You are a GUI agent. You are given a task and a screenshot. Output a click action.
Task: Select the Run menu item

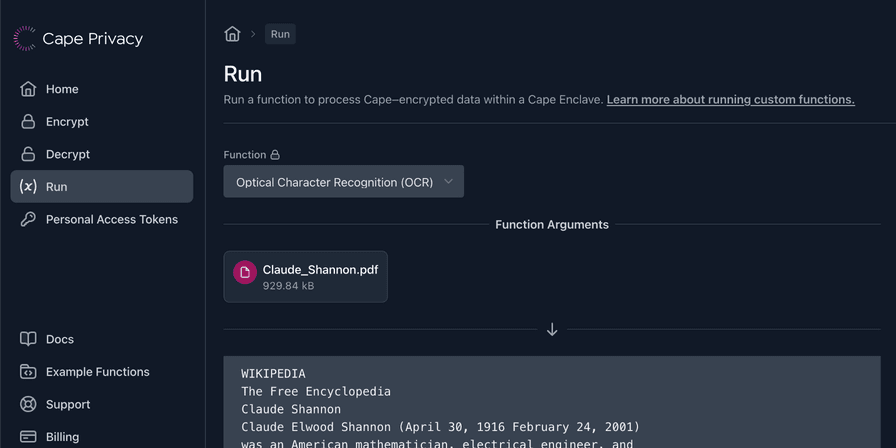(102, 186)
